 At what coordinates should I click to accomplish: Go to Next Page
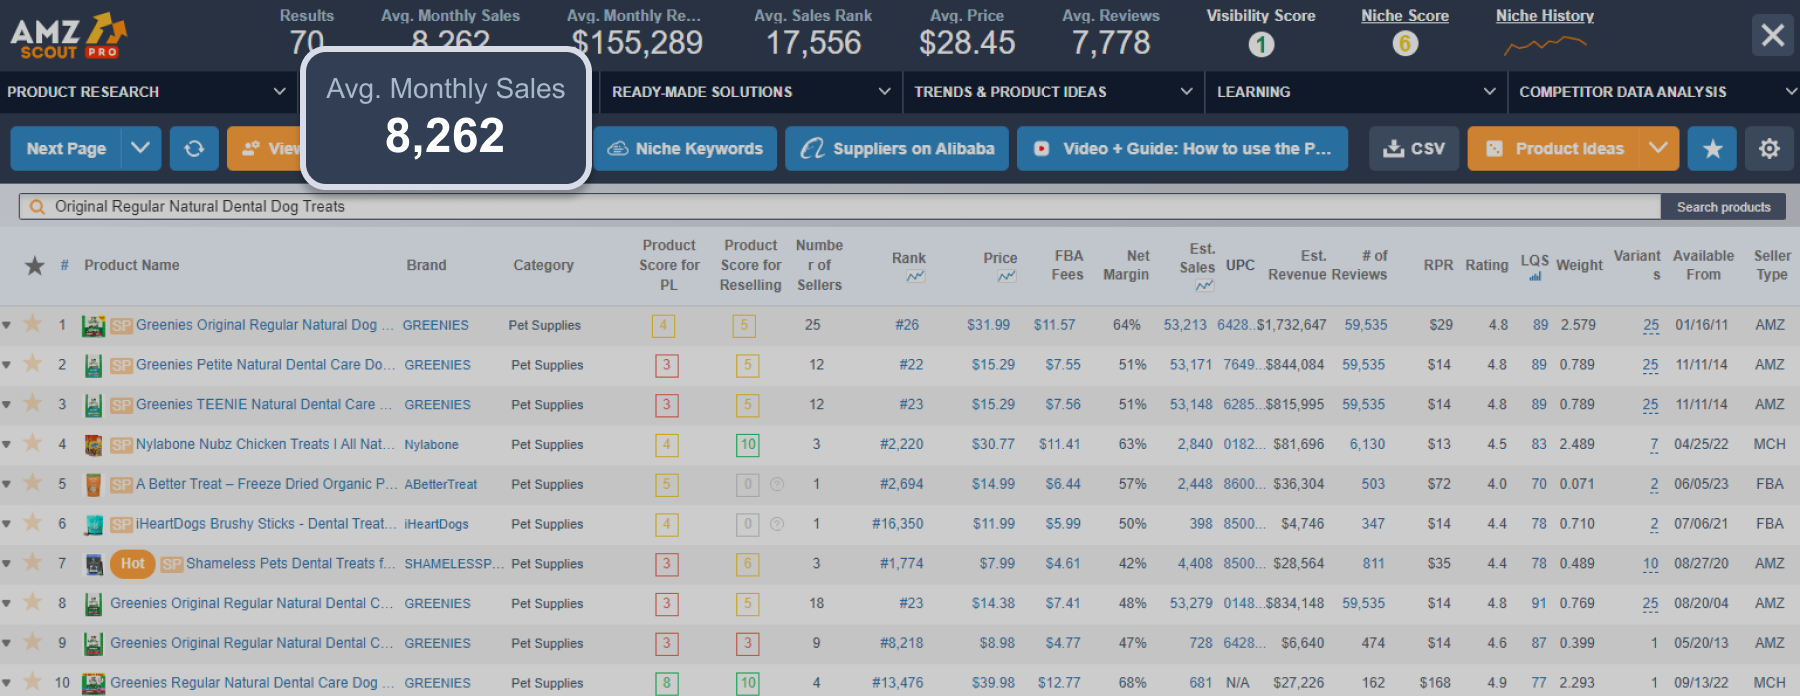(66, 148)
